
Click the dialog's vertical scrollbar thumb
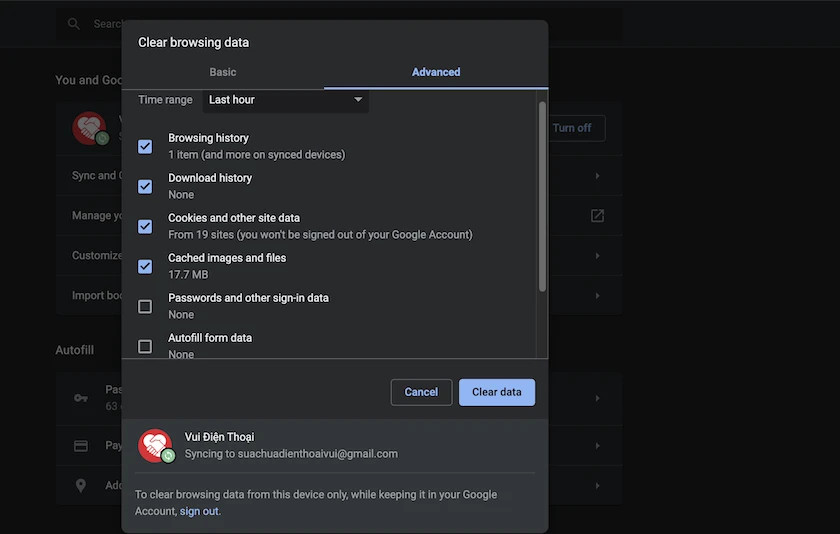tap(542, 197)
